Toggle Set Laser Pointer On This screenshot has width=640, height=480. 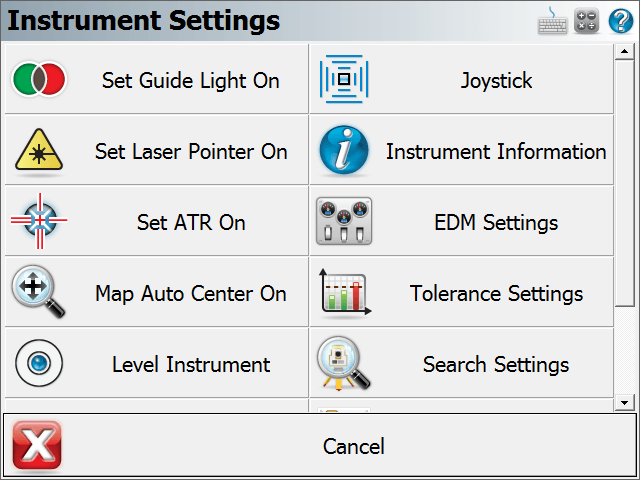157,150
